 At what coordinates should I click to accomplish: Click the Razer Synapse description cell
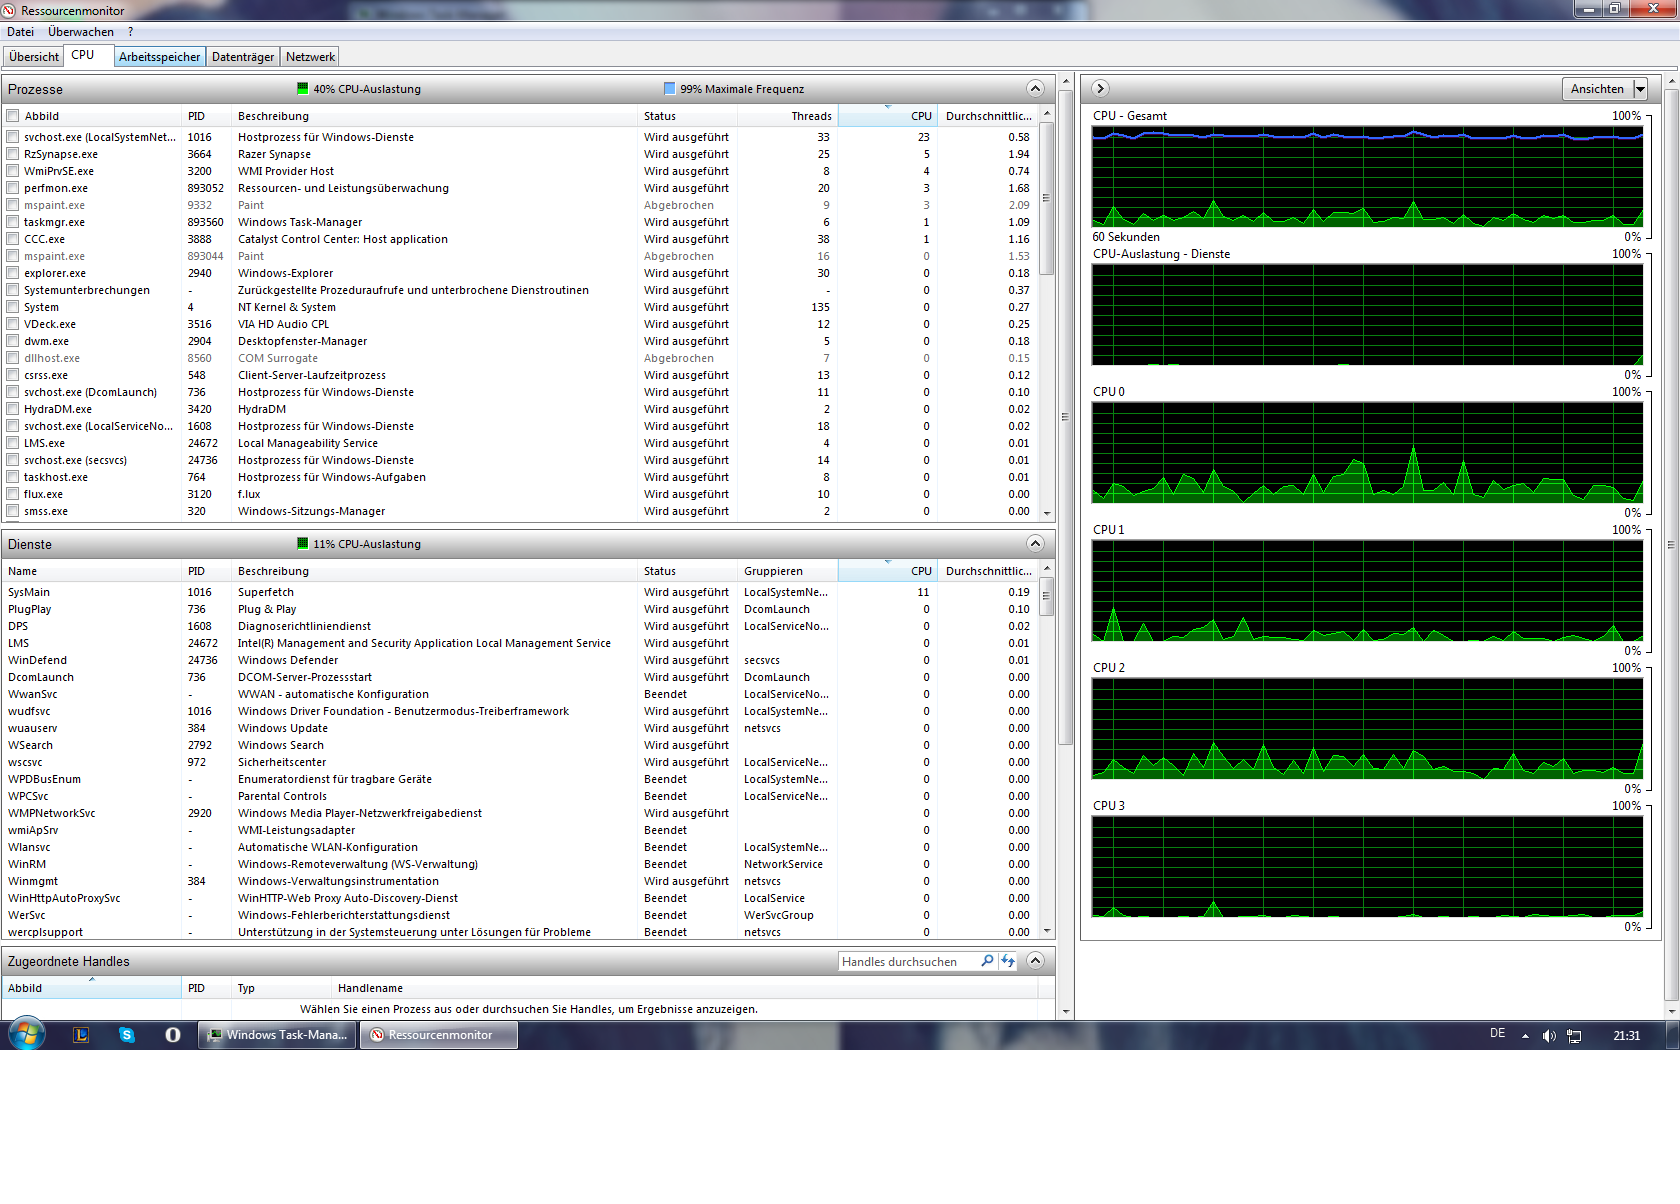274,154
